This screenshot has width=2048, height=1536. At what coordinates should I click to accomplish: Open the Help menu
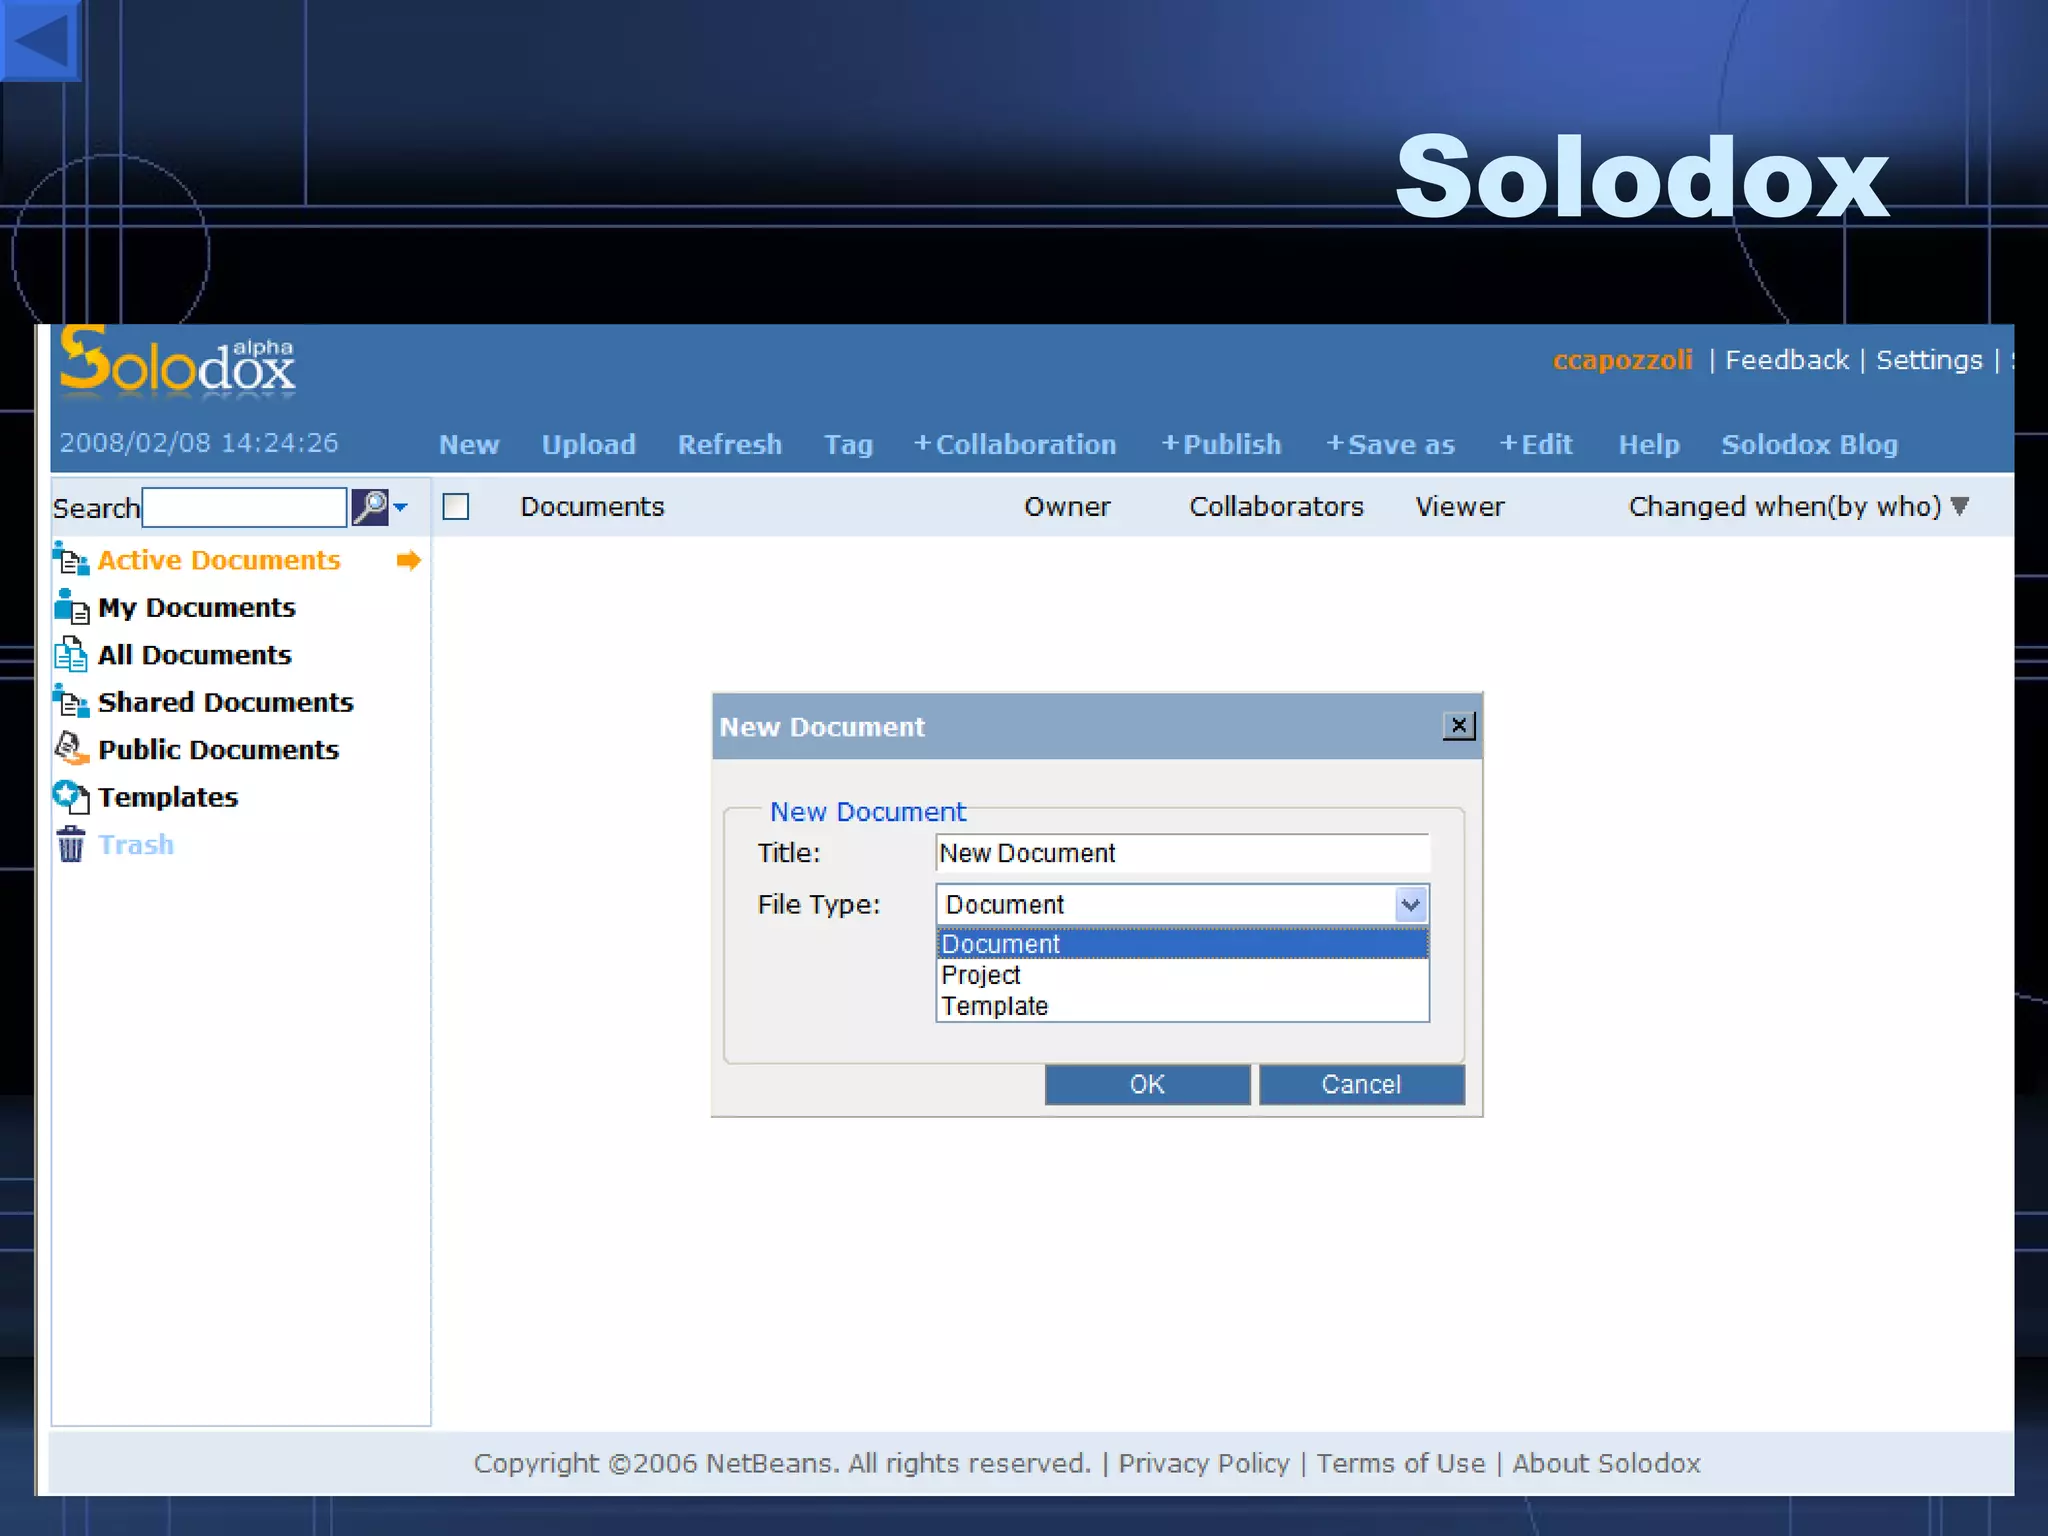[1649, 445]
